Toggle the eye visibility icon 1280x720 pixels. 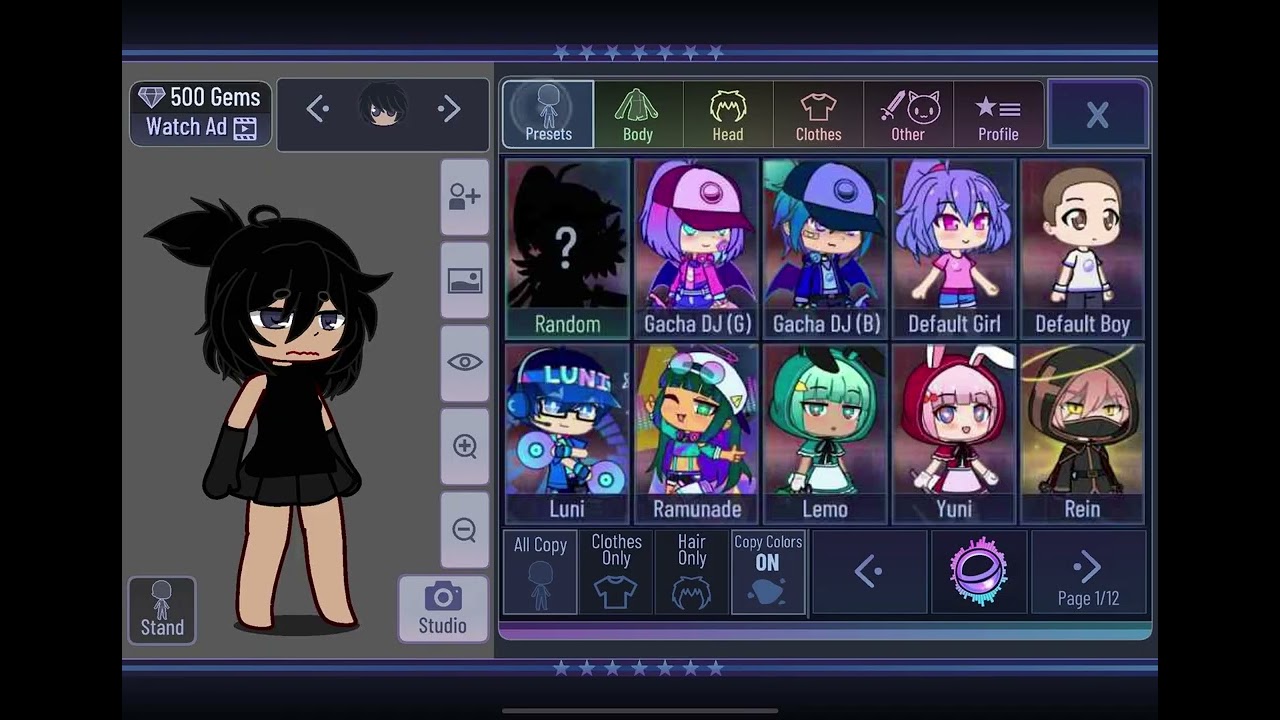point(465,363)
